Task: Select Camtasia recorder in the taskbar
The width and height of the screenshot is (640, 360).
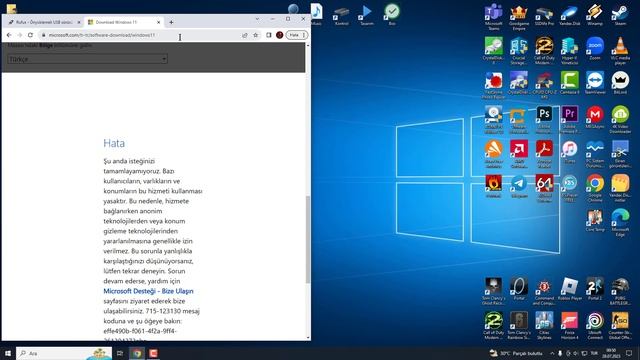Action: 153,353
